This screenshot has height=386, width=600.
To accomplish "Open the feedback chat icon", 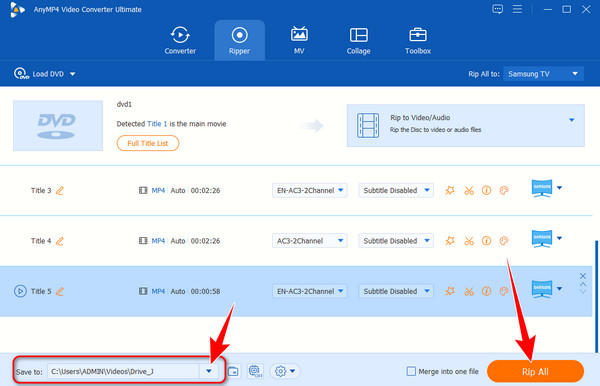I will tap(497, 9).
